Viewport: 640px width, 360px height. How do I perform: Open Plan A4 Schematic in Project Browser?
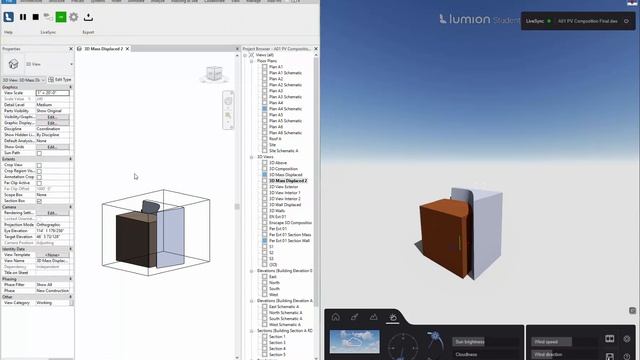point(285,109)
